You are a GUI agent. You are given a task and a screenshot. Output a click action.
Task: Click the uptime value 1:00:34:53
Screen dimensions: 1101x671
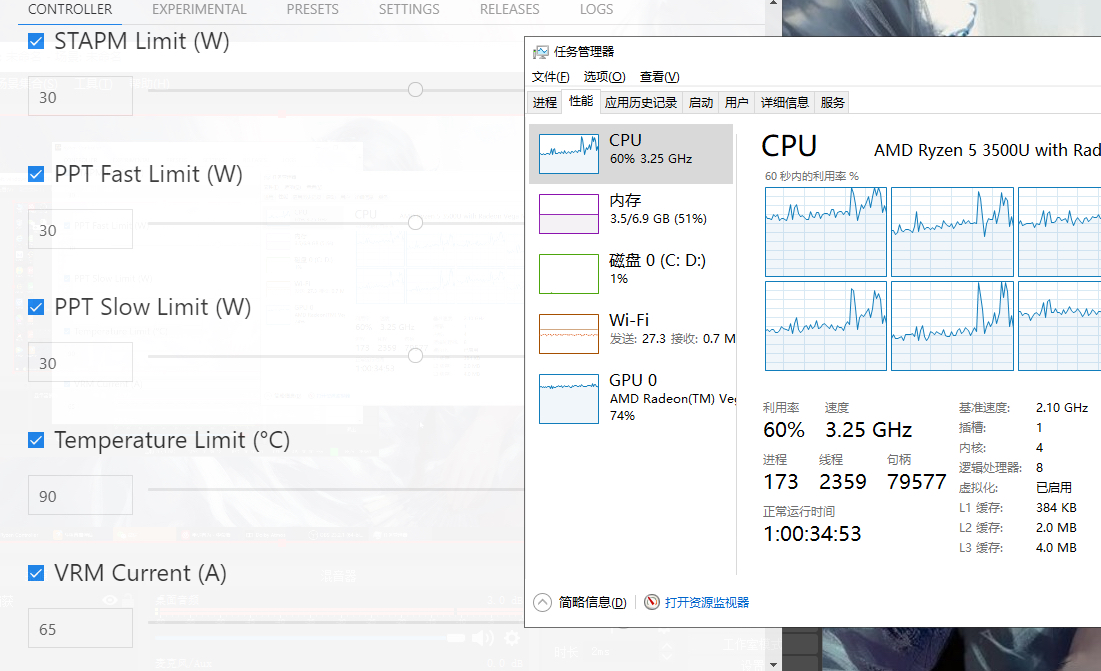(812, 534)
